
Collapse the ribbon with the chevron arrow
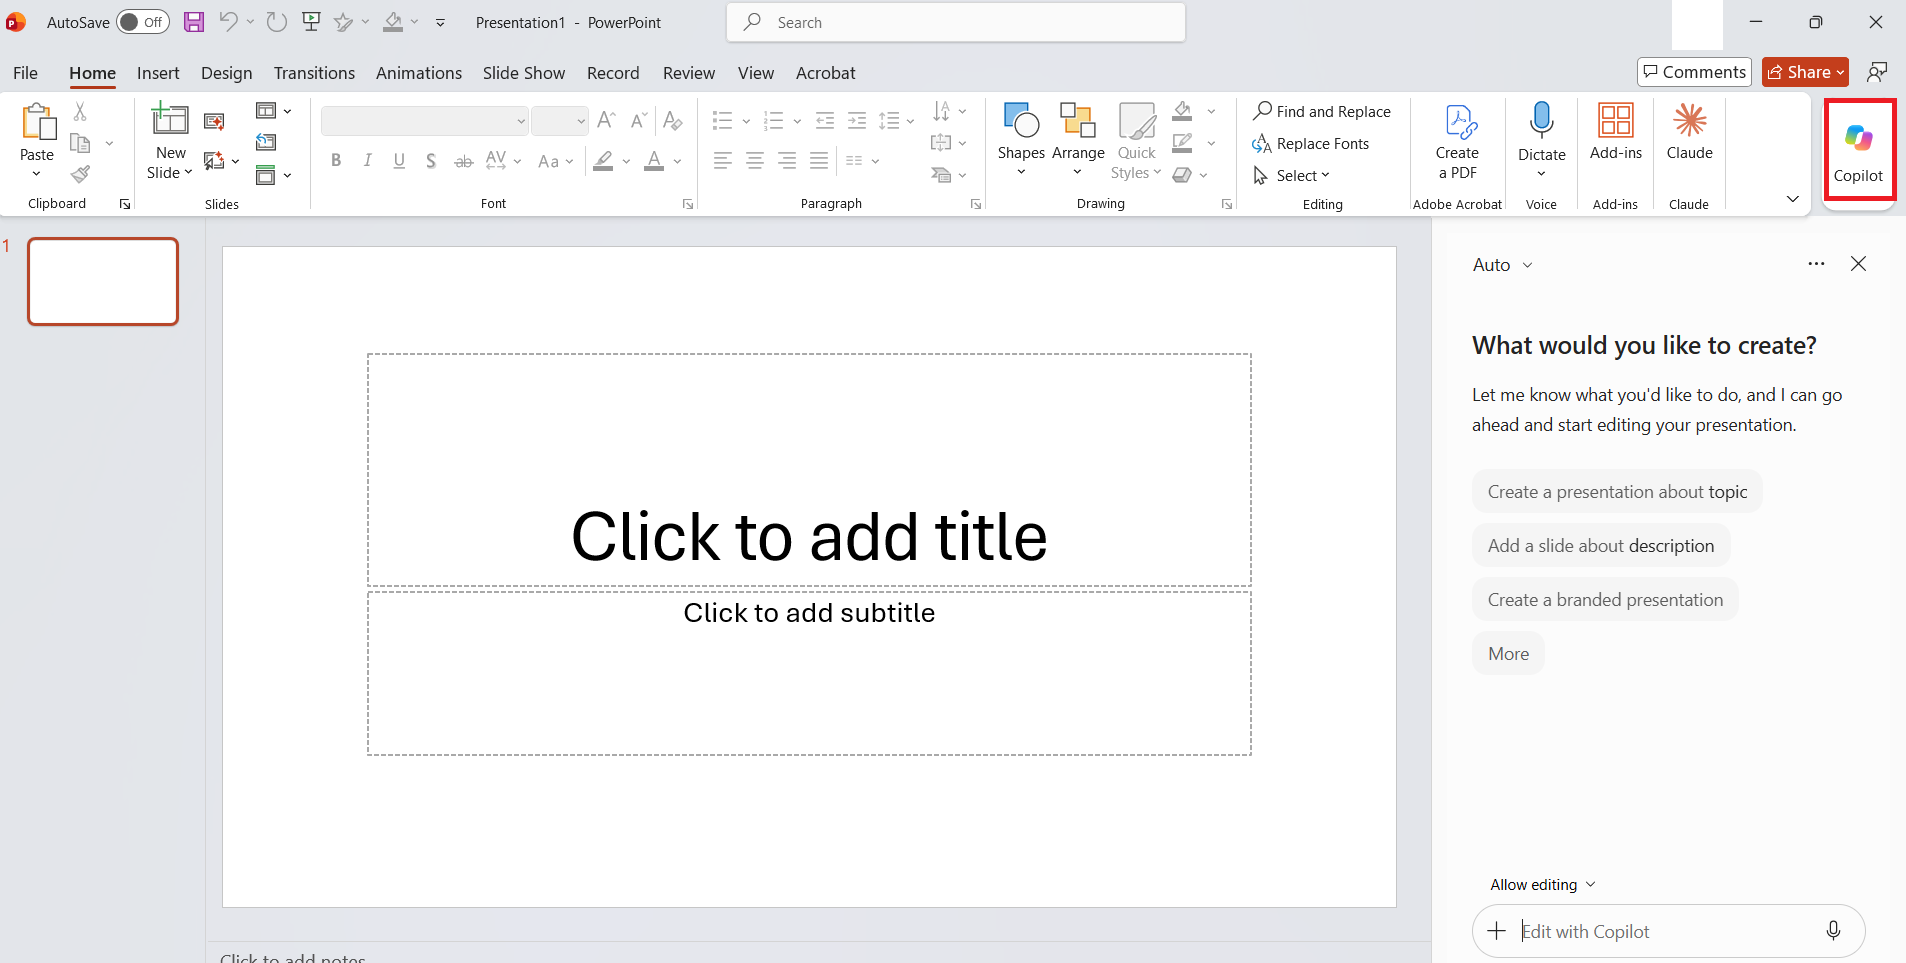[x=1793, y=199]
